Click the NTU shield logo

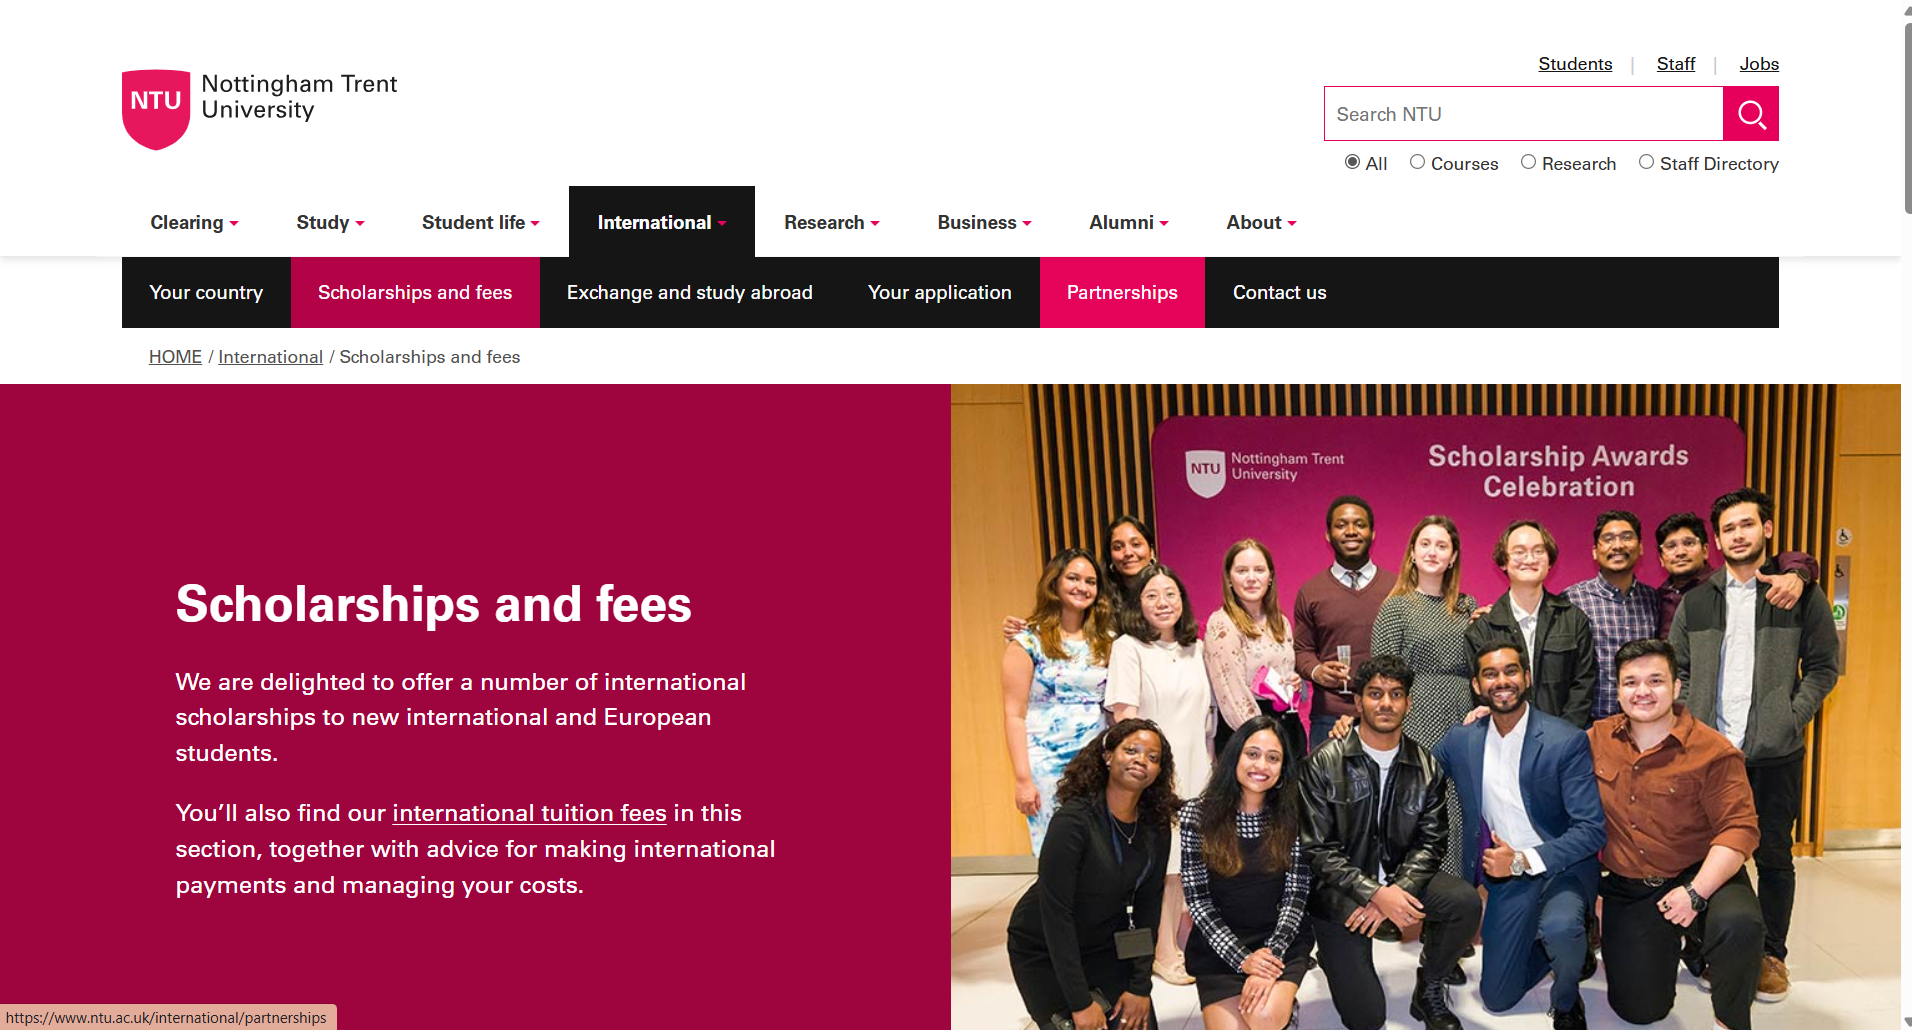tap(156, 109)
